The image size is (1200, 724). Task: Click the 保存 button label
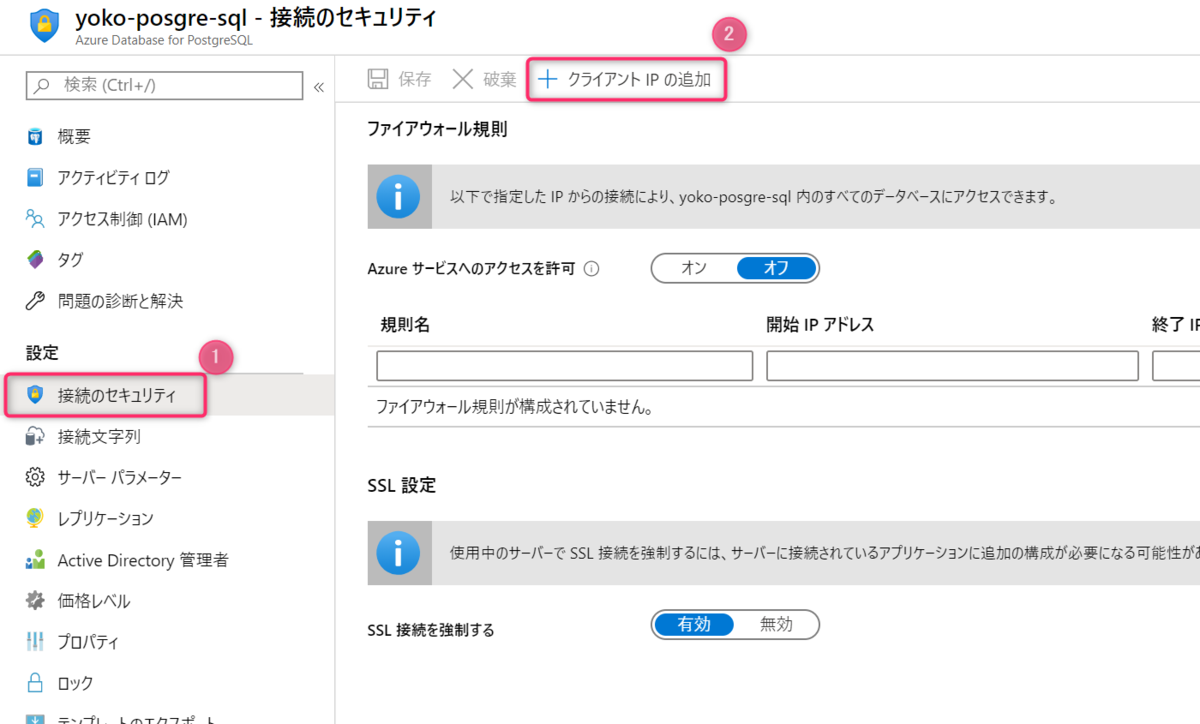[415, 79]
